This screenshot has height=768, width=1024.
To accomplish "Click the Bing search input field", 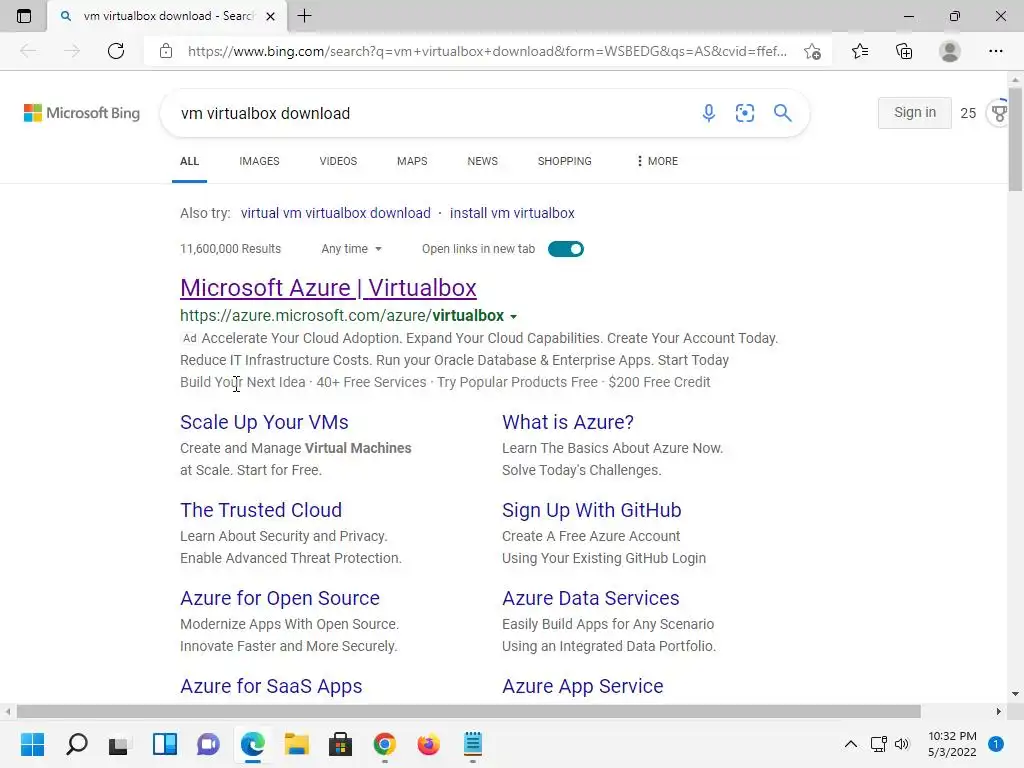I will 431,113.
